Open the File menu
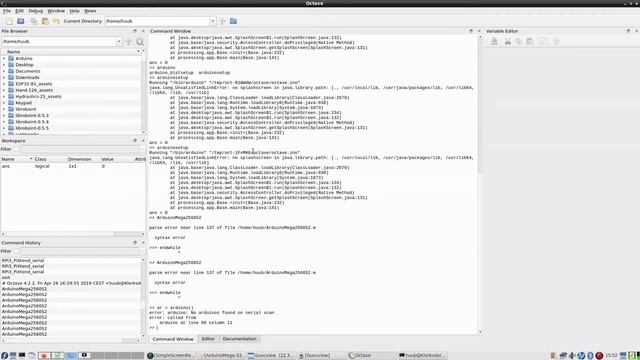This screenshot has width=640, height=360. [x=7, y=11]
